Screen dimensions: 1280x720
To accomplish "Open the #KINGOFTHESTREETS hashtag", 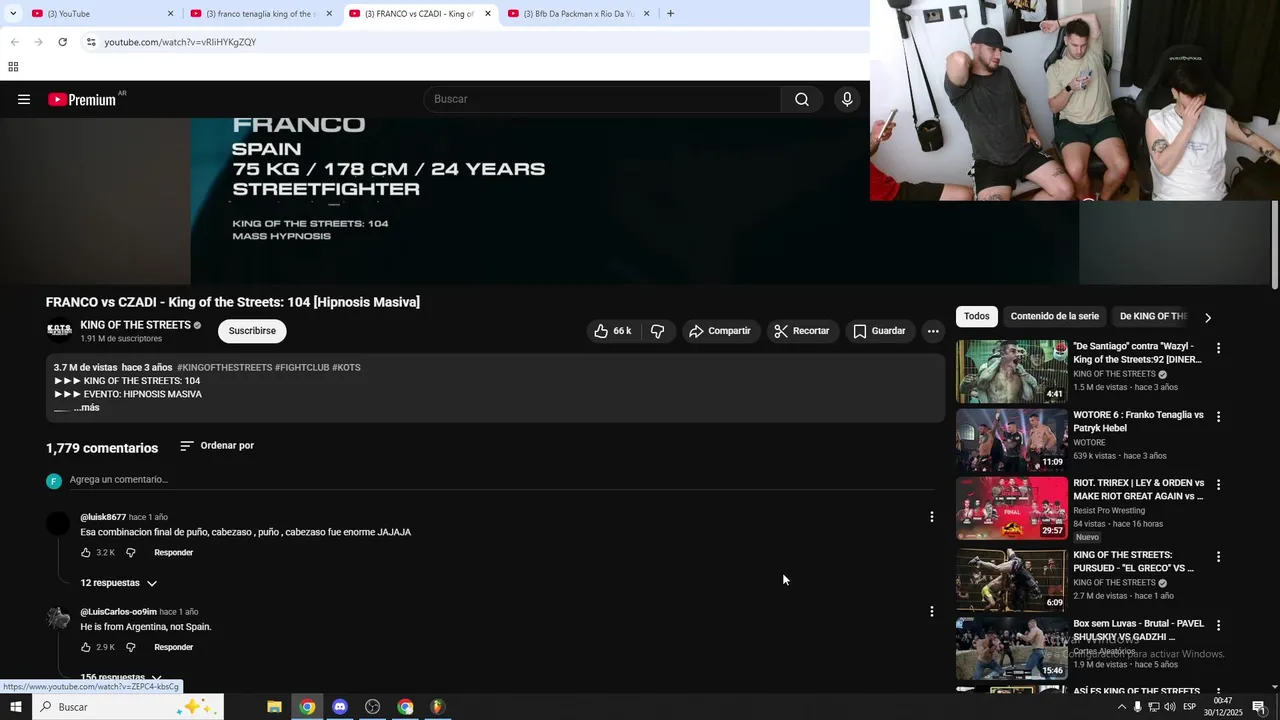I will pyautogui.click(x=224, y=368).
